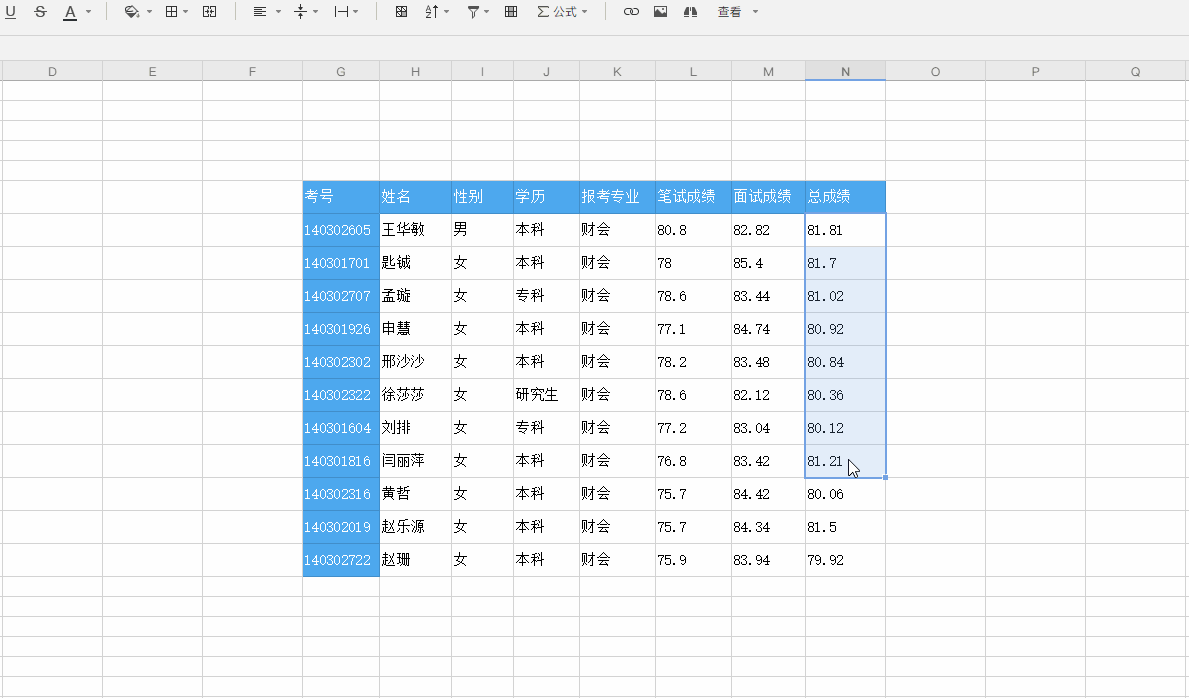Open the vertical alignment dropdown arrow
The image size is (1189, 698).
tap(316, 12)
